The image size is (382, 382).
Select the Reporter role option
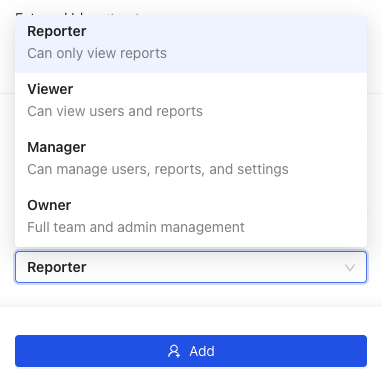pyautogui.click(x=191, y=44)
